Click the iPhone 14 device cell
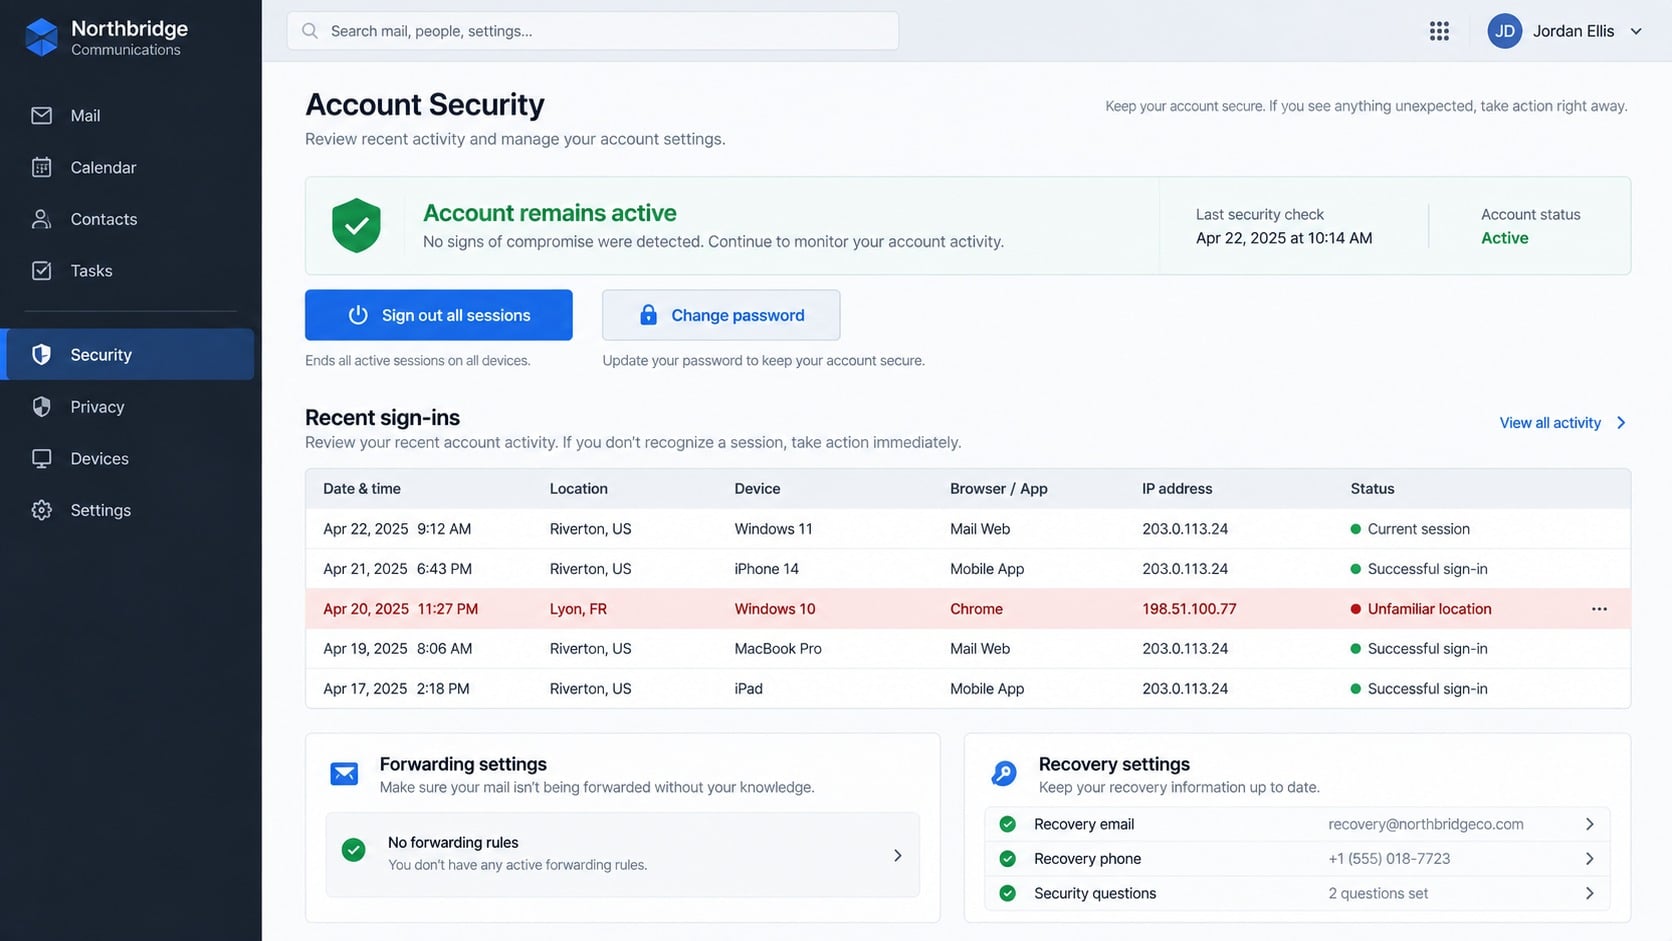This screenshot has height=941, width=1672. click(766, 569)
